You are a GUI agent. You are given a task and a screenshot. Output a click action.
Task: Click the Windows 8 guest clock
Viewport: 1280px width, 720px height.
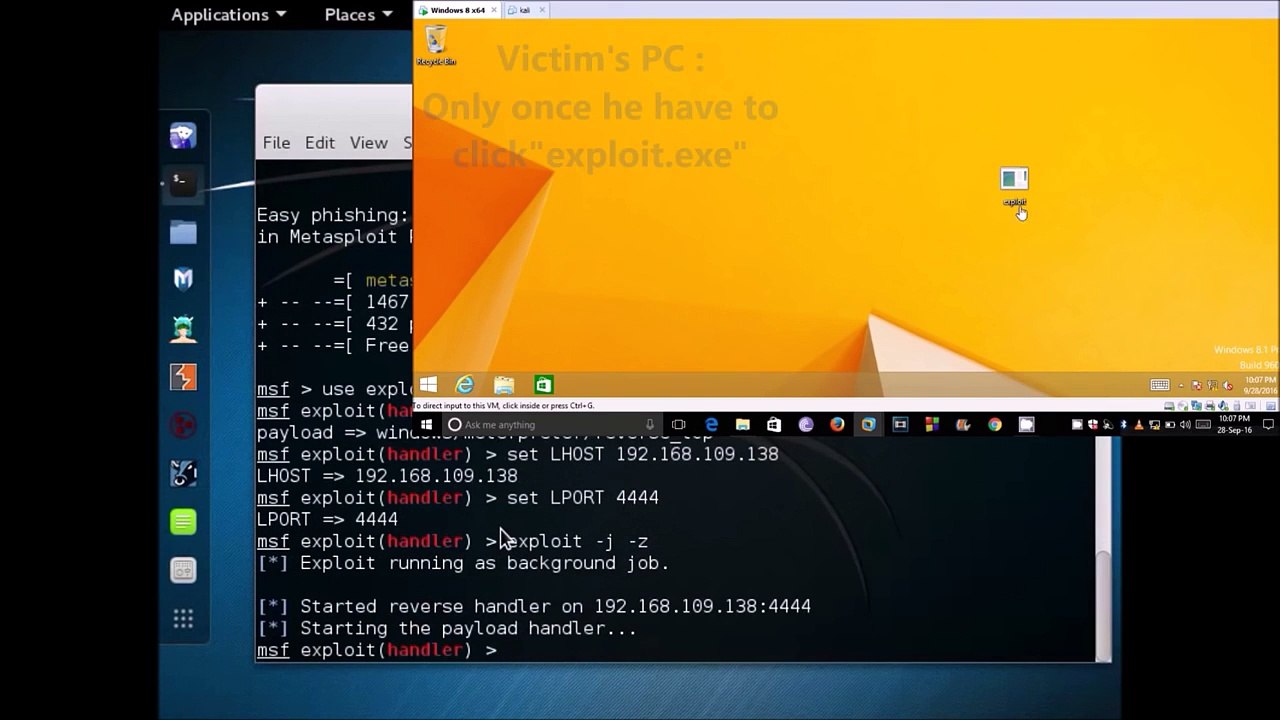point(1262,385)
